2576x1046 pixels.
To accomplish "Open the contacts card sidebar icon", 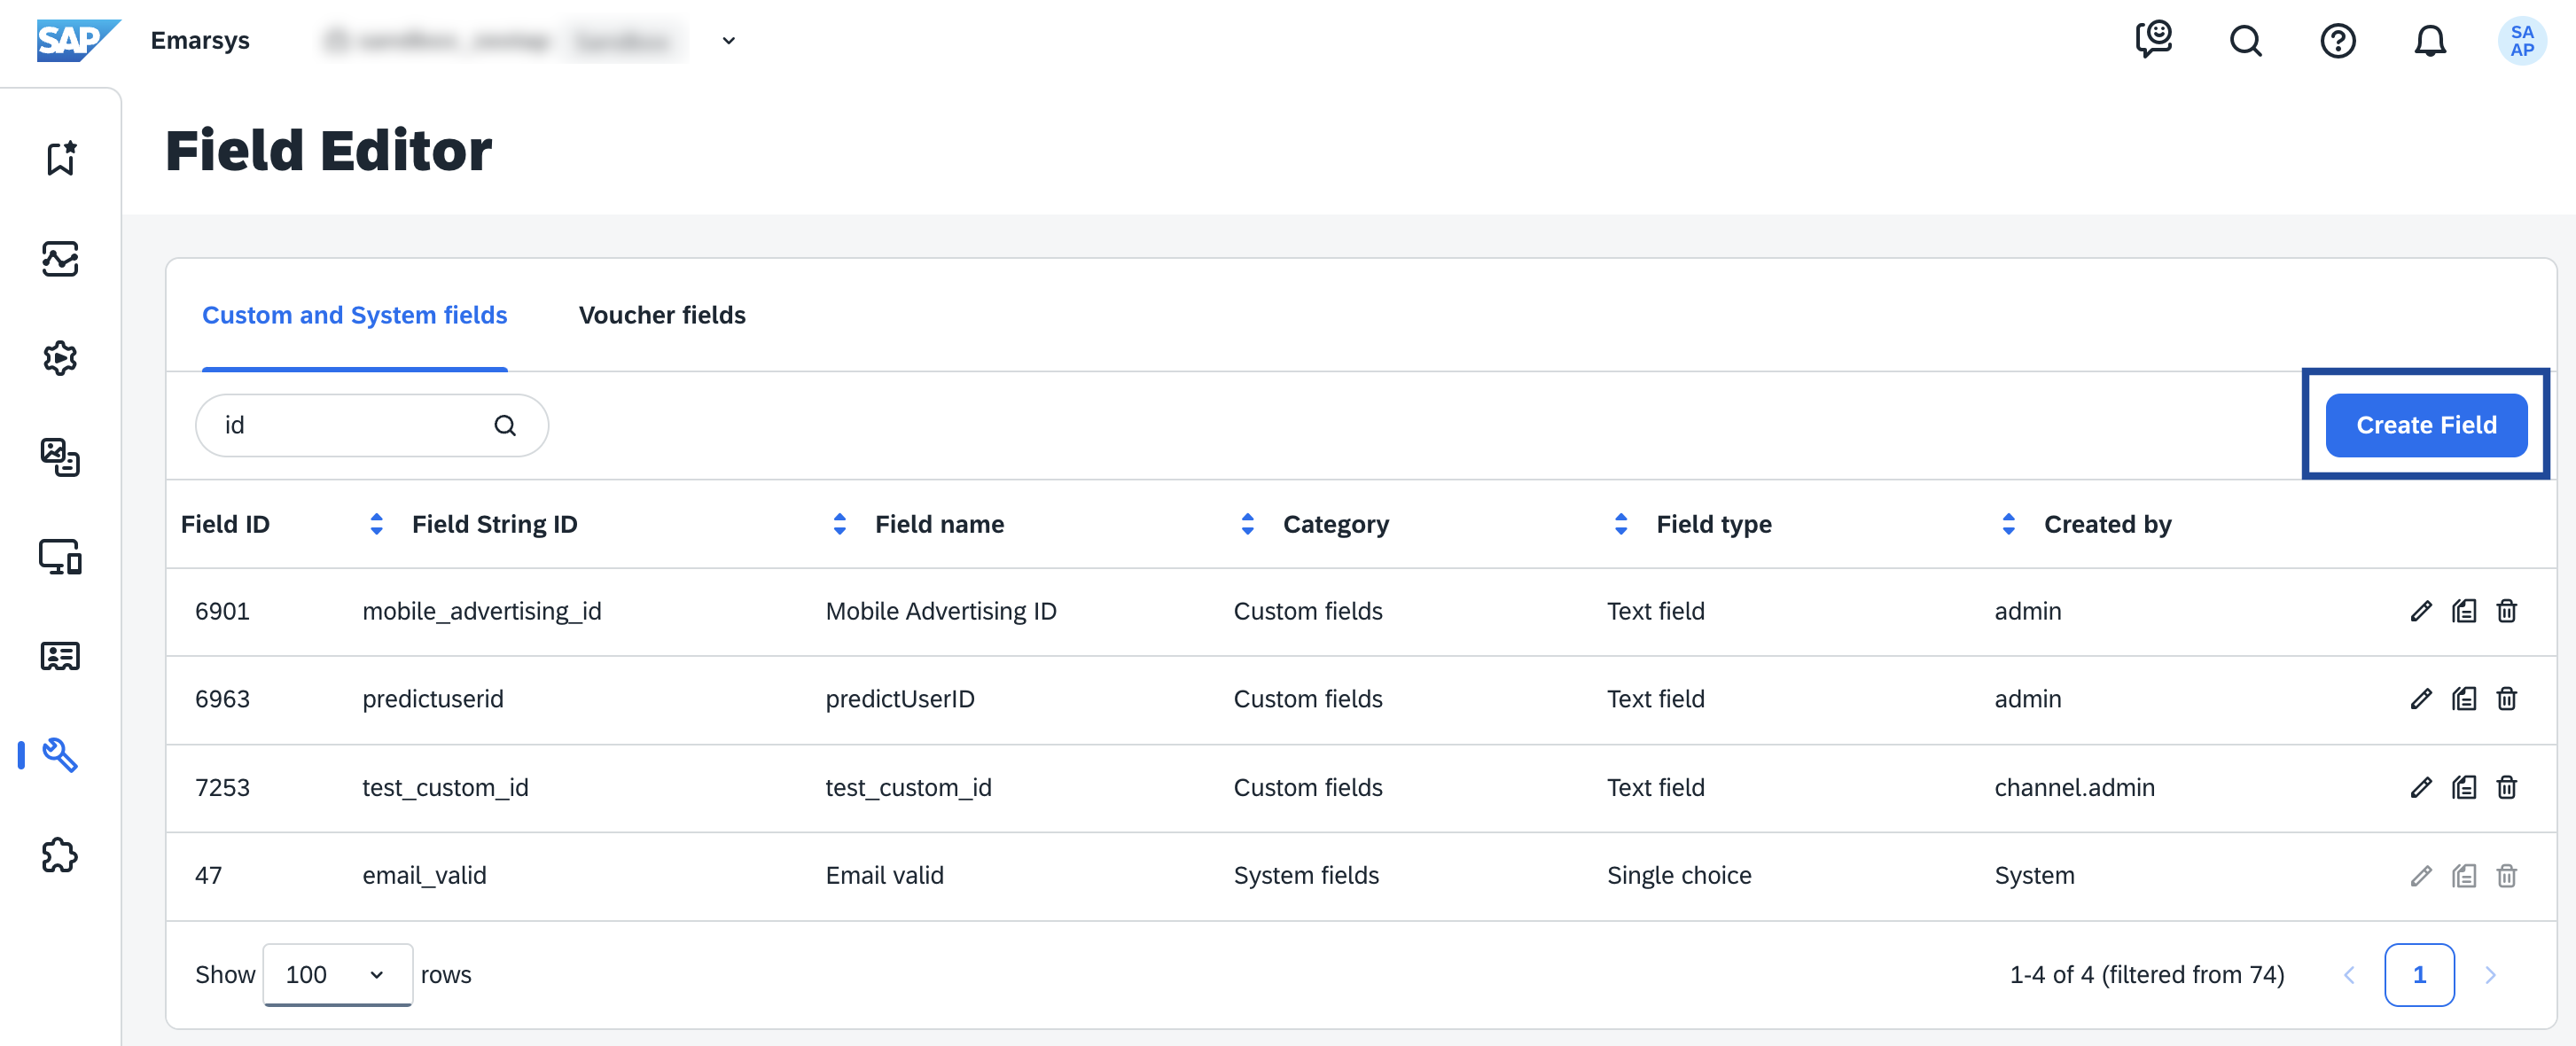I will click(60, 656).
